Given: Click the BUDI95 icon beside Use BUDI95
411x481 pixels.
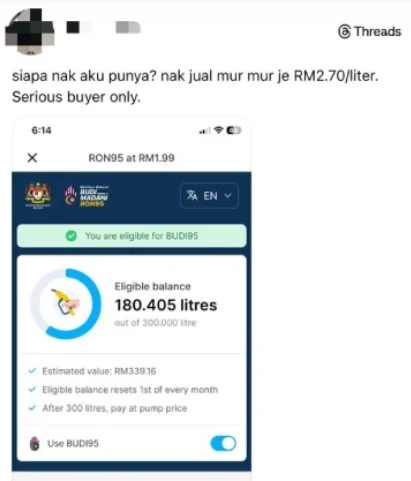Looking at the screenshot, I should coord(35,444).
